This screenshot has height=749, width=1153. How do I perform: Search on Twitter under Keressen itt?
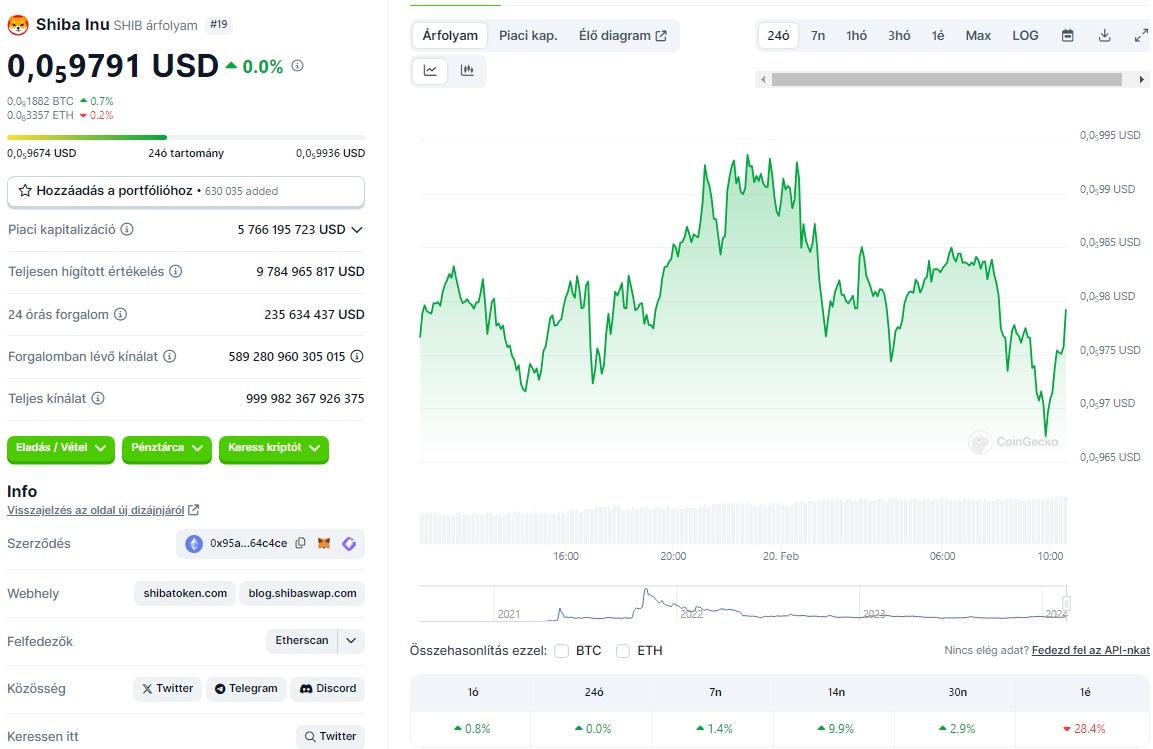click(x=330, y=737)
